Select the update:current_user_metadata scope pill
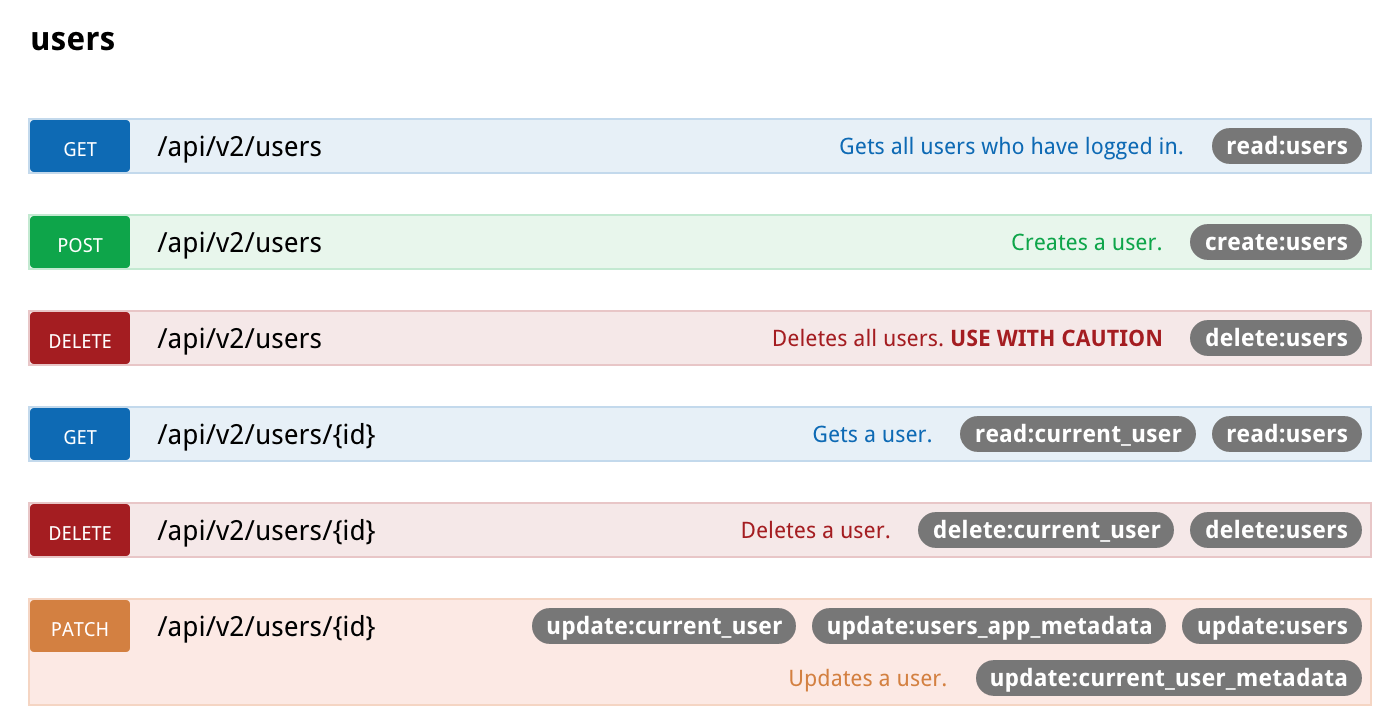Viewport: 1388px width, 726px height. point(1168,678)
